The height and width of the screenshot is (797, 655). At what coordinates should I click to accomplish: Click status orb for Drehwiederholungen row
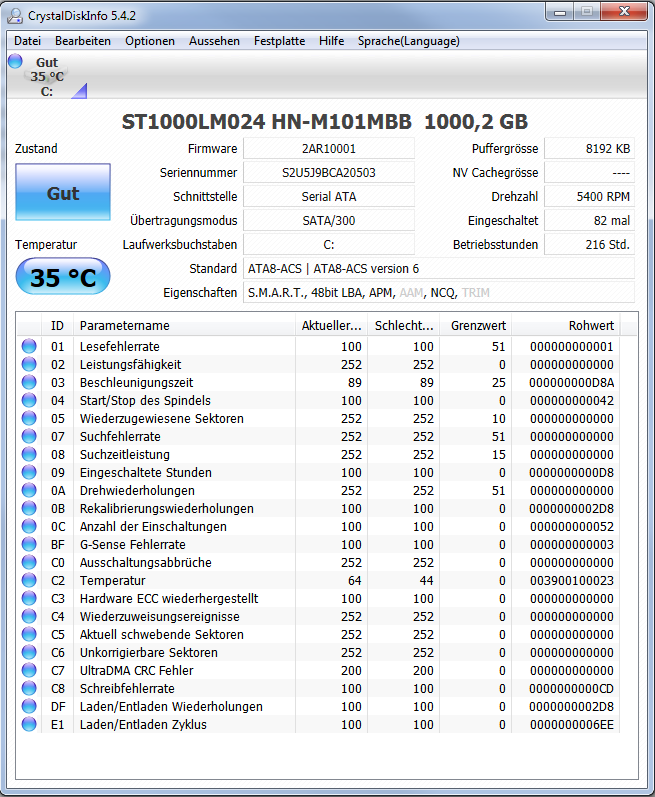pos(29,490)
